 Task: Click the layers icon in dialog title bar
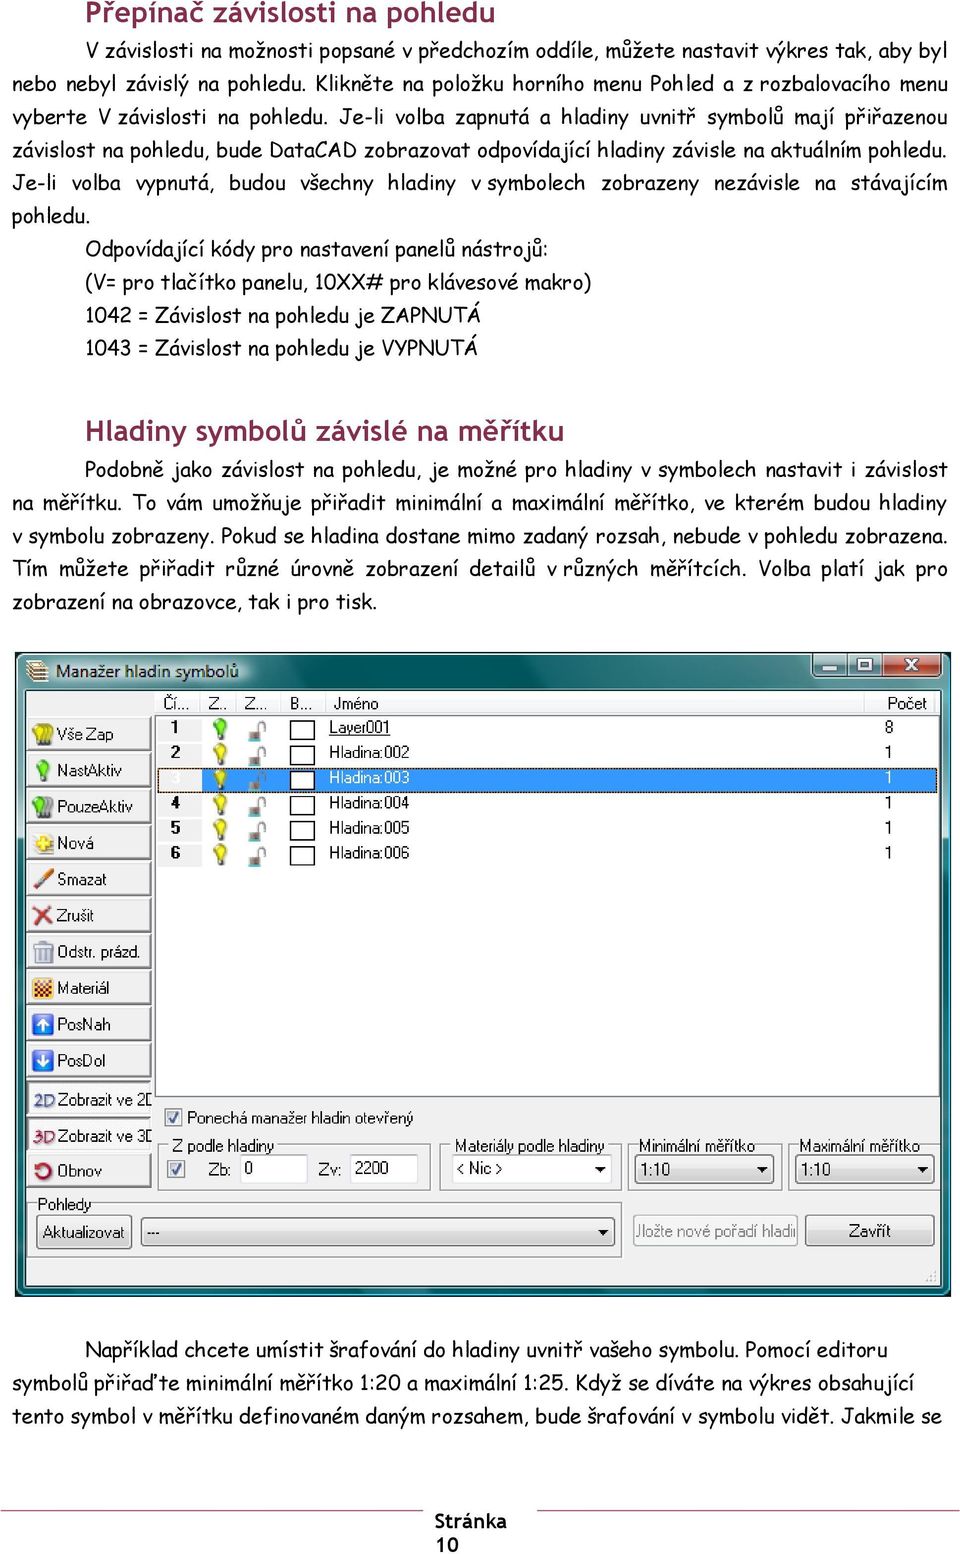(37, 670)
